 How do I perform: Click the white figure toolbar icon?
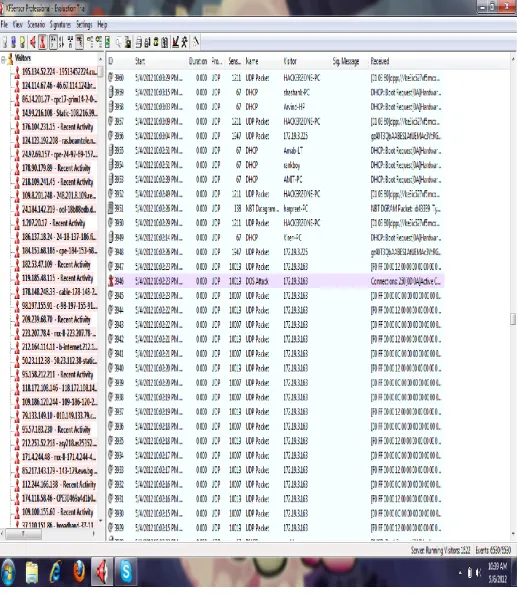coord(5,42)
